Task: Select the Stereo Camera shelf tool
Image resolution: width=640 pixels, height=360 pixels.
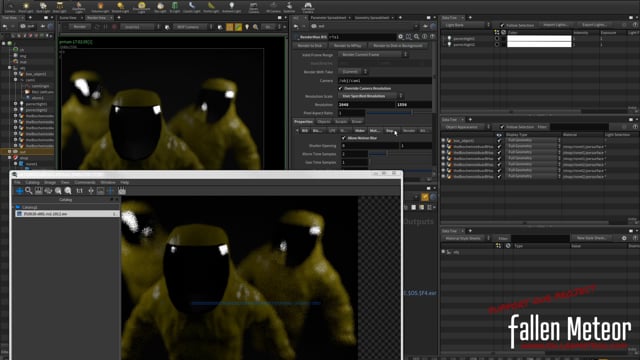Action: tap(253, 7)
